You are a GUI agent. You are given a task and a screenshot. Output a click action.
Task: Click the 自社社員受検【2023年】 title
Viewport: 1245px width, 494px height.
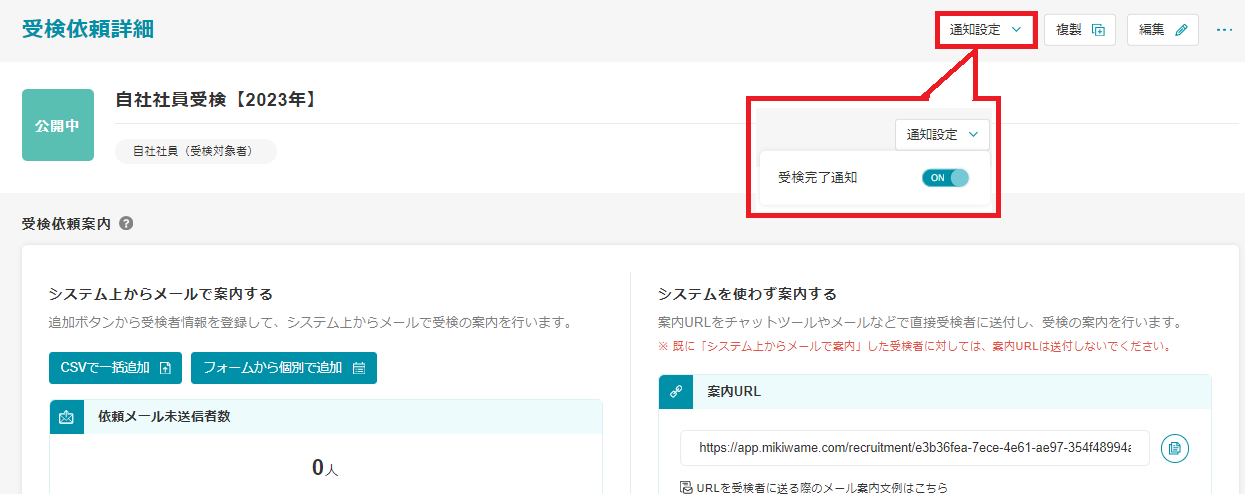pos(217,99)
